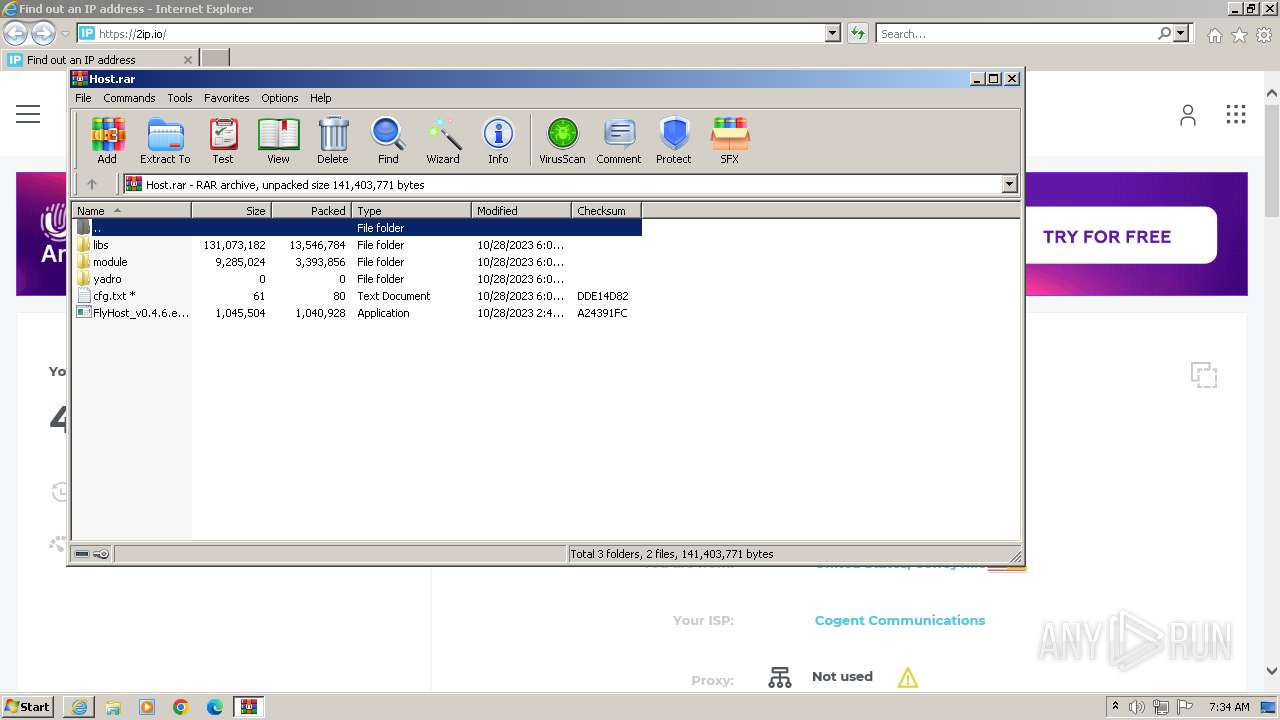Select the yadro folder
The image size is (1280, 720).
pos(356,279)
